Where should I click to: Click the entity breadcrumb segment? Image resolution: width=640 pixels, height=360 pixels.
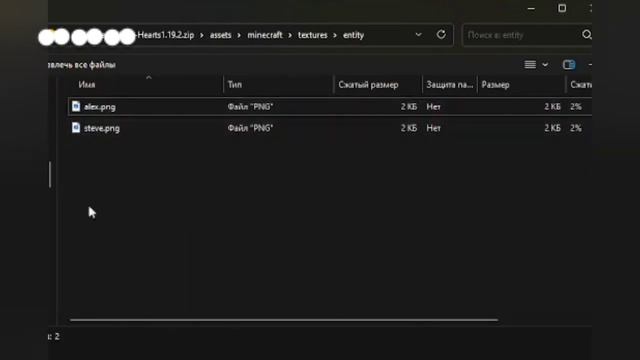tap(353, 35)
